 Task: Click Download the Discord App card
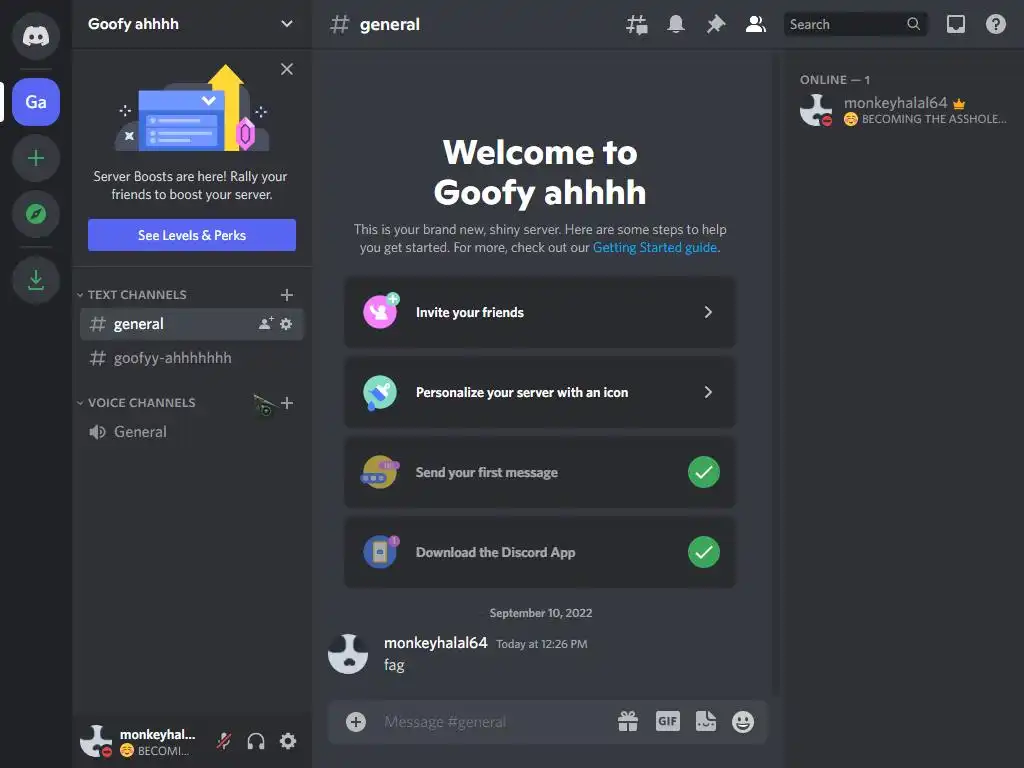click(x=539, y=552)
